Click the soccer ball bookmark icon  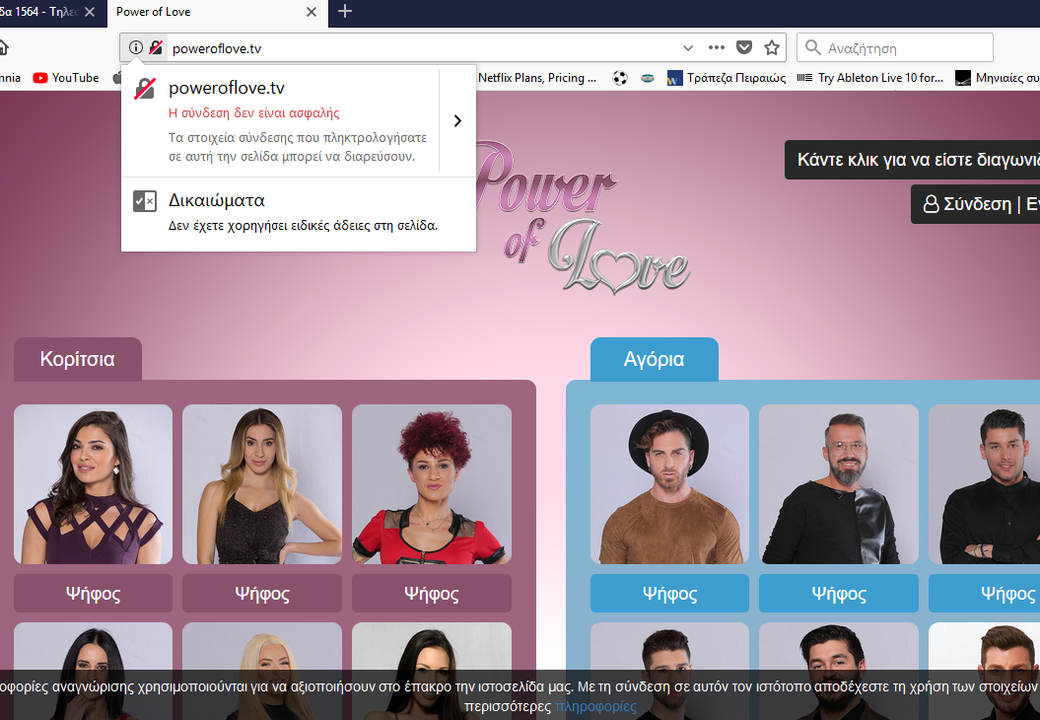[620, 78]
